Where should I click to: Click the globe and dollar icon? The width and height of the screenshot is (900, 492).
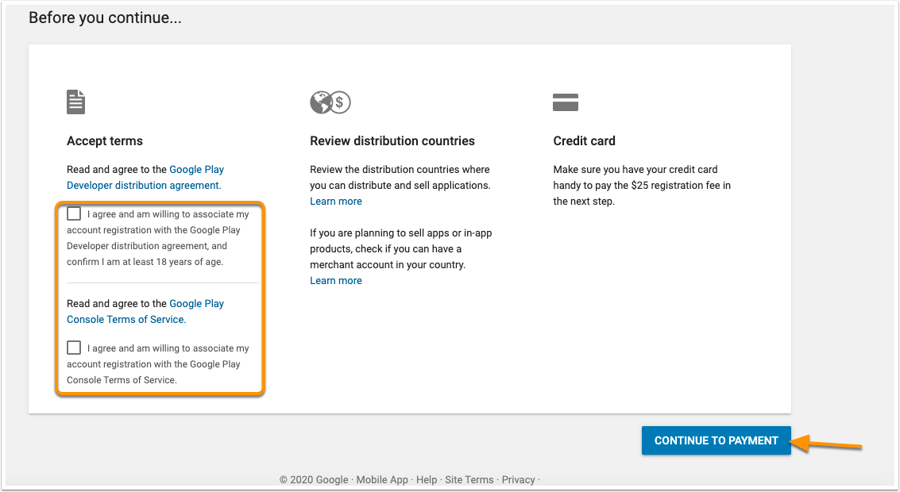click(x=330, y=102)
